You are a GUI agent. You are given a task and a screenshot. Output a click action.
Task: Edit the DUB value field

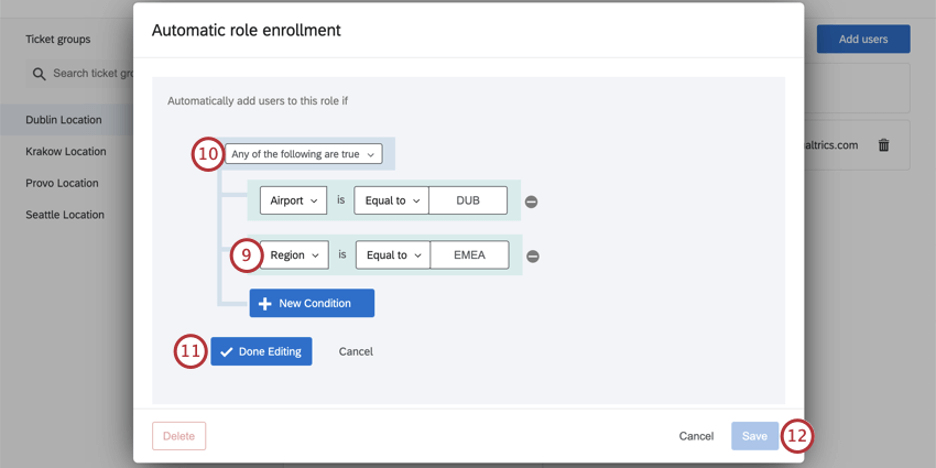pos(467,200)
